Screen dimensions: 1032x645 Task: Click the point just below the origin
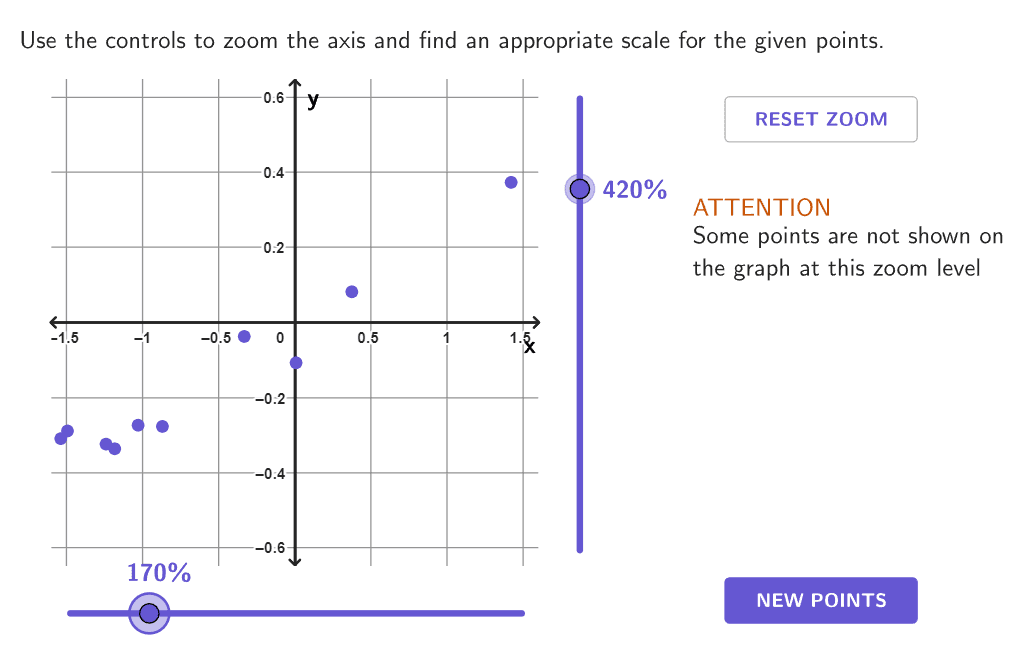pyautogui.click(x=295, y=362)
